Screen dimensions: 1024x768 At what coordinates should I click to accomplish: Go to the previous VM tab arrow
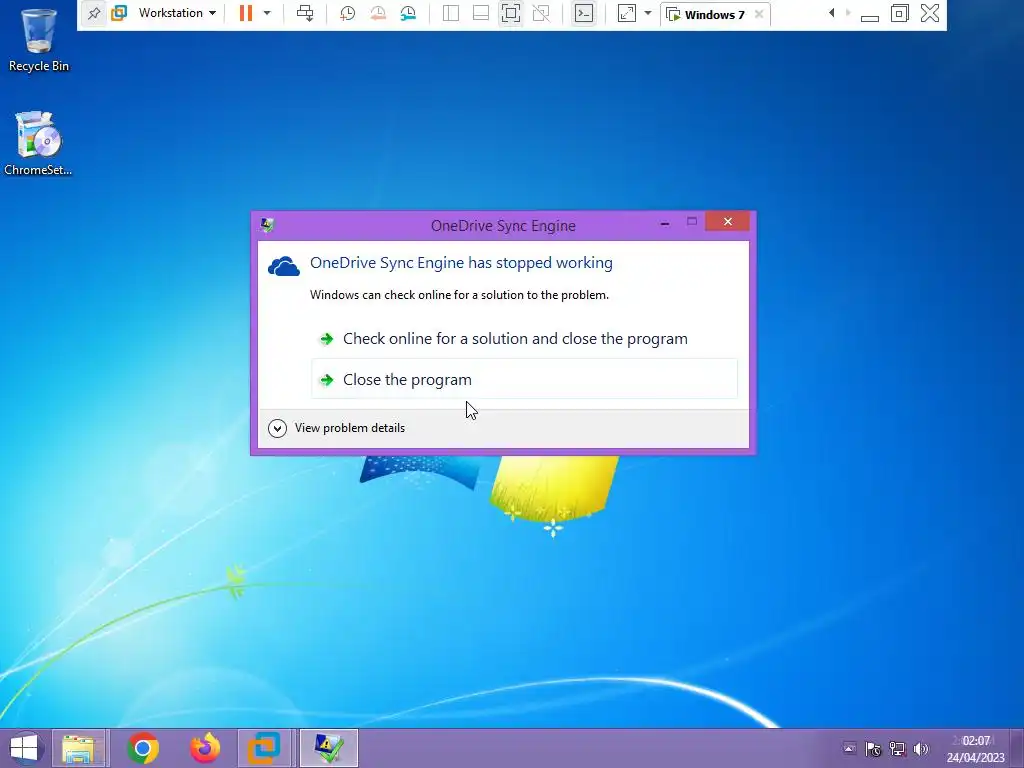[x=831, y=13]
